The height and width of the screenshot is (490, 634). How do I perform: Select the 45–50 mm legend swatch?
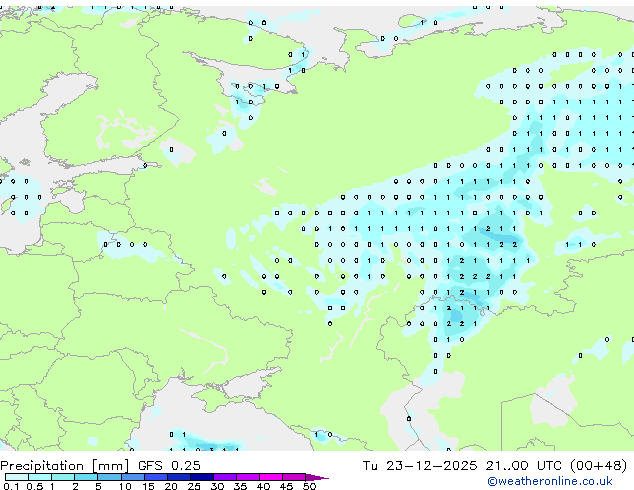(294, 477)
